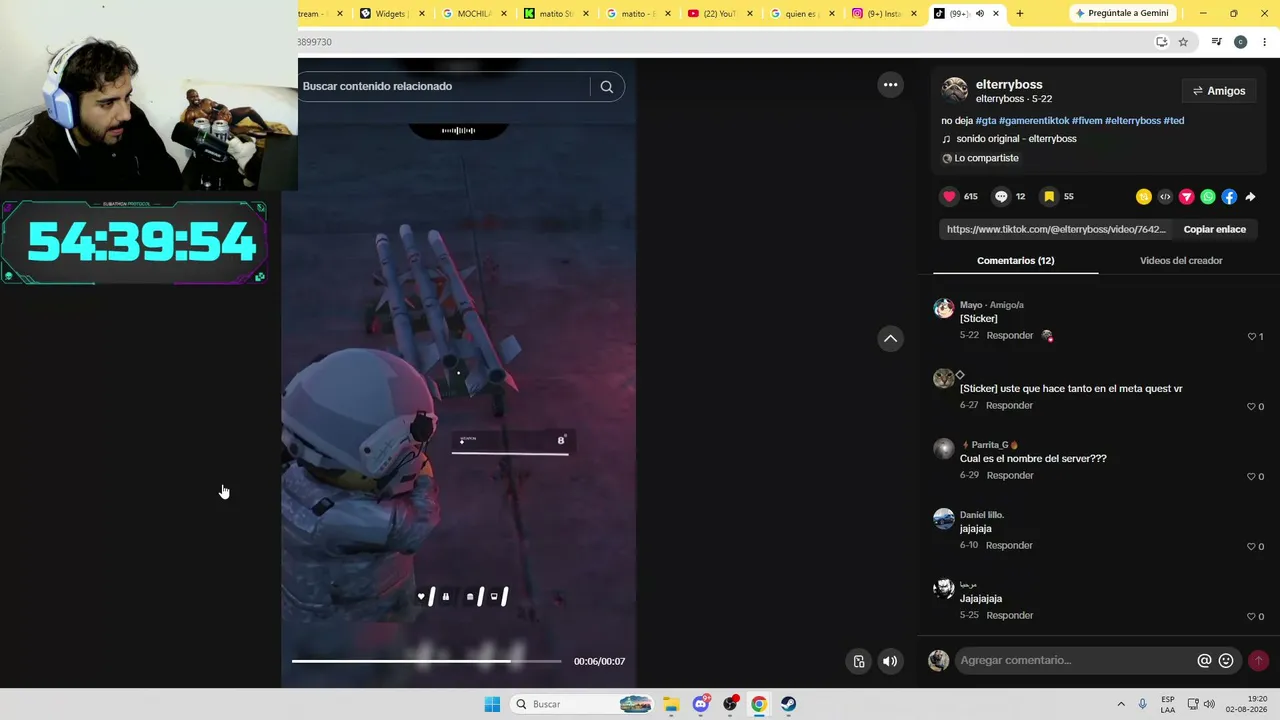This screenshot has height=720, width=1280.
Task: Share the video on Facebook
Action: click(1229, 197)
